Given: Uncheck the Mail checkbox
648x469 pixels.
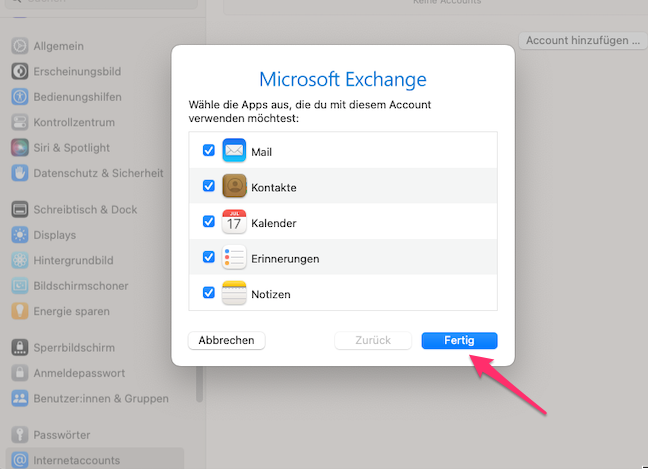Looking at the screenshot, I should pyautogui.click(x=209, y=151).
